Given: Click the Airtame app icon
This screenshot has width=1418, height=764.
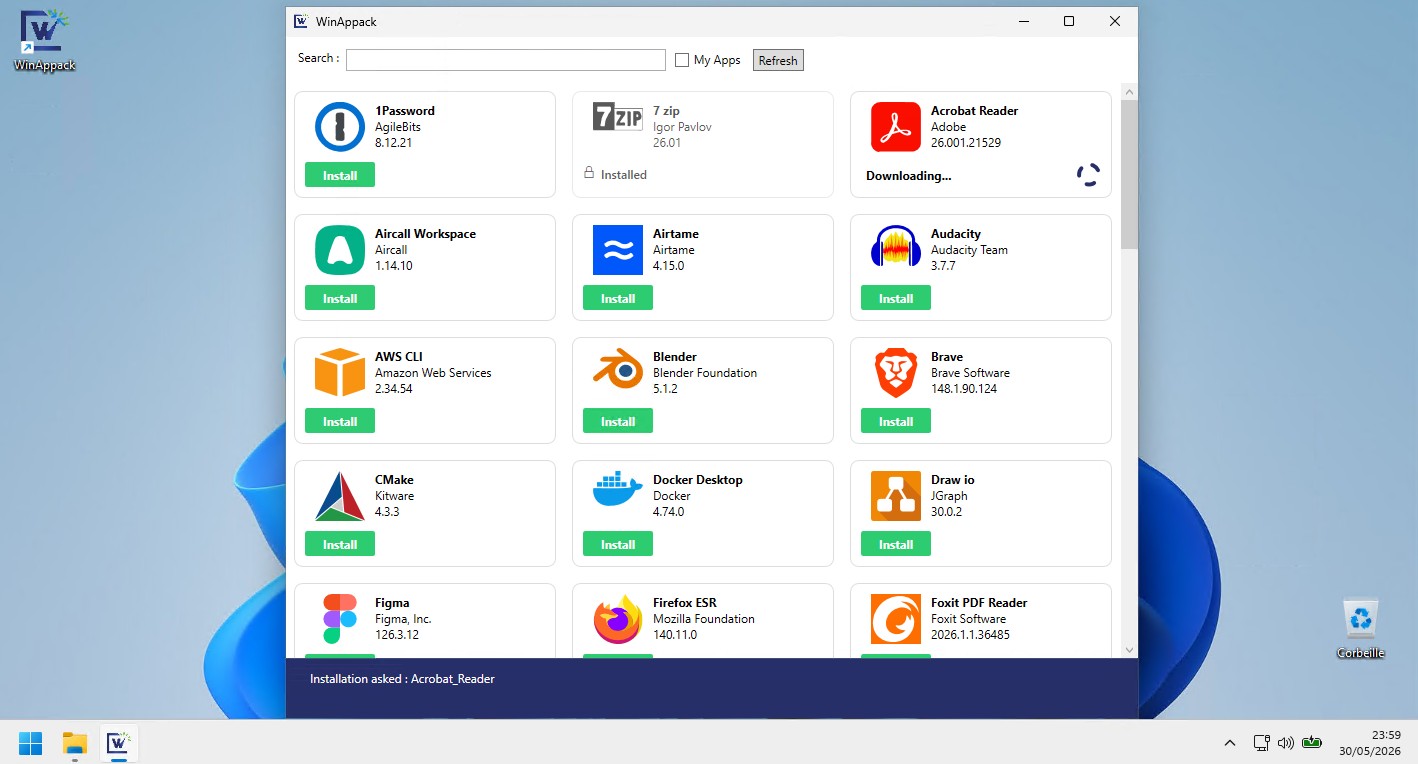Looking at the screenshot, I should click(x=618, y=250).
